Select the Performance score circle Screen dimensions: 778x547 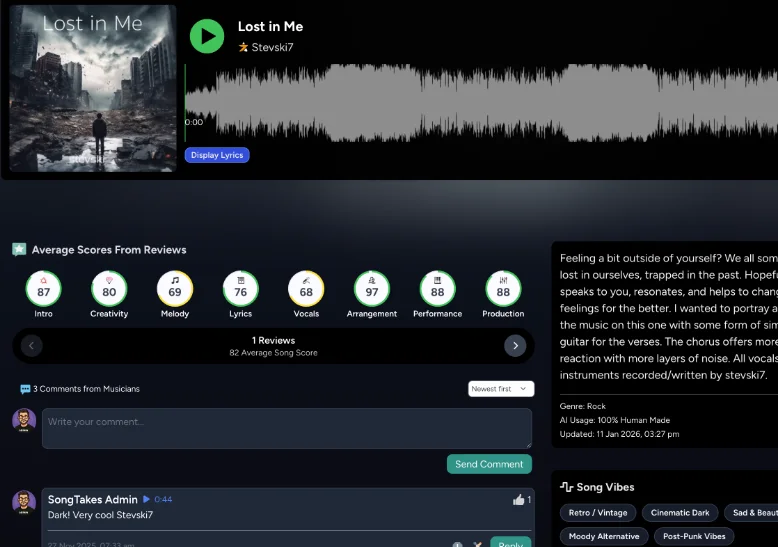[437, 290]
